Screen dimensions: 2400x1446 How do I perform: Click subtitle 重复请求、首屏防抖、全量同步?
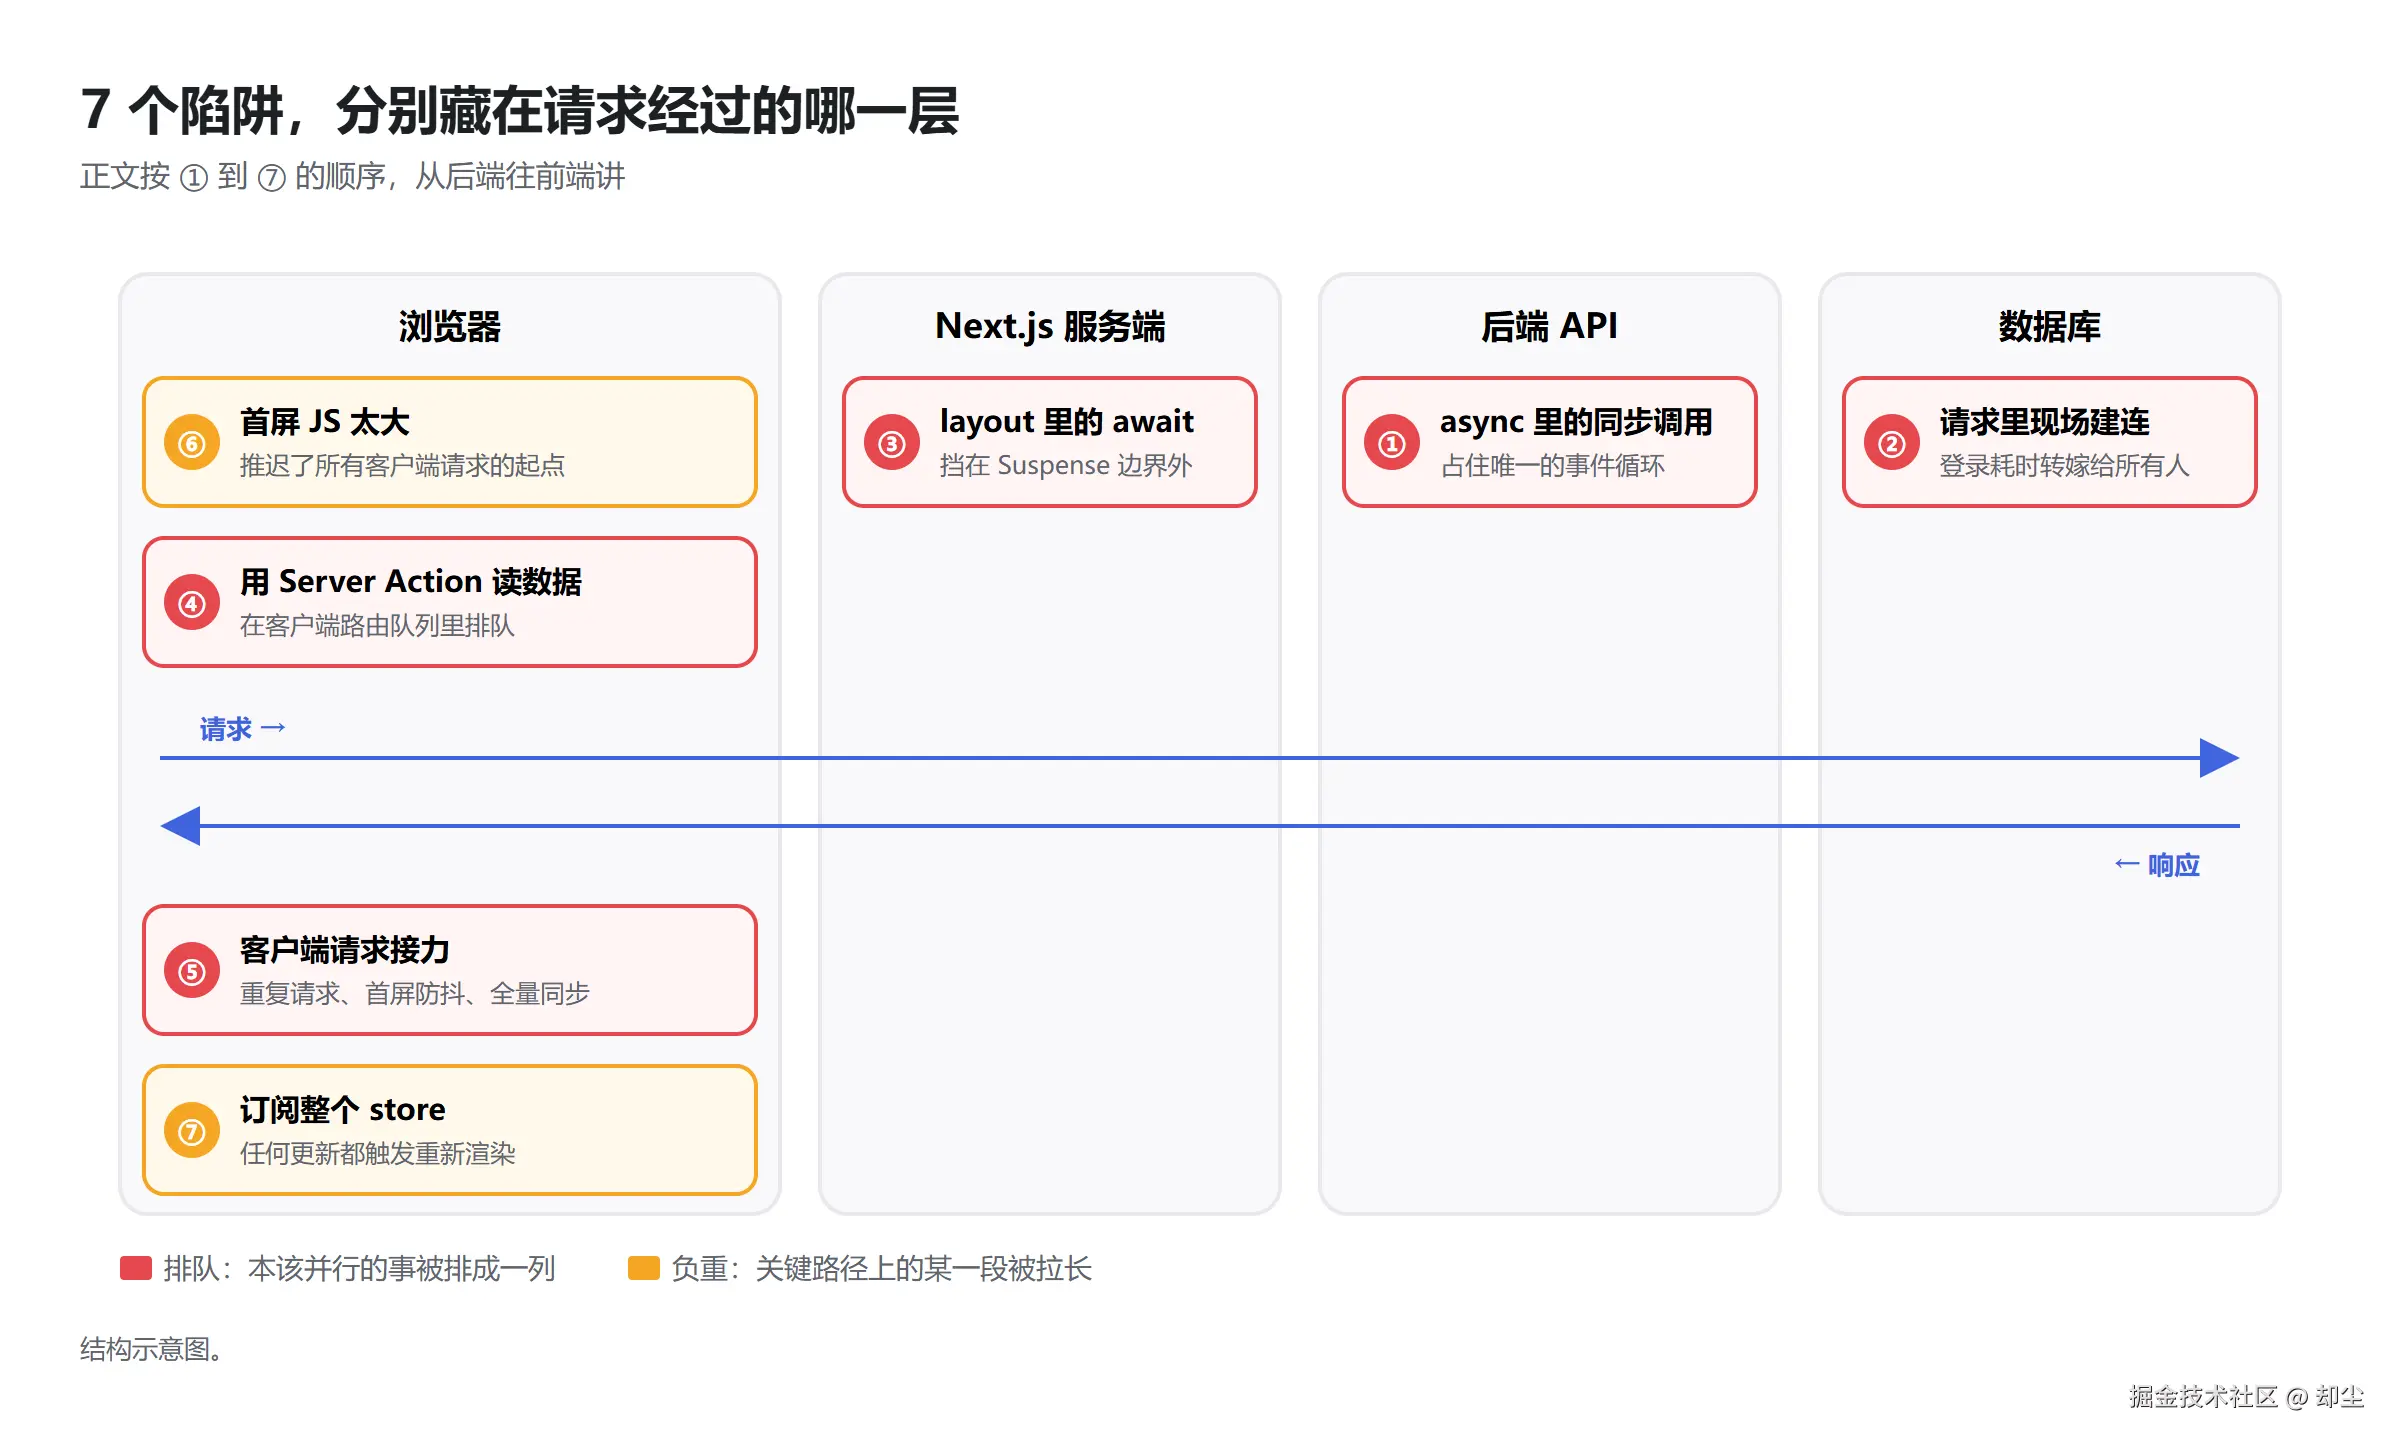pos(415,994)
